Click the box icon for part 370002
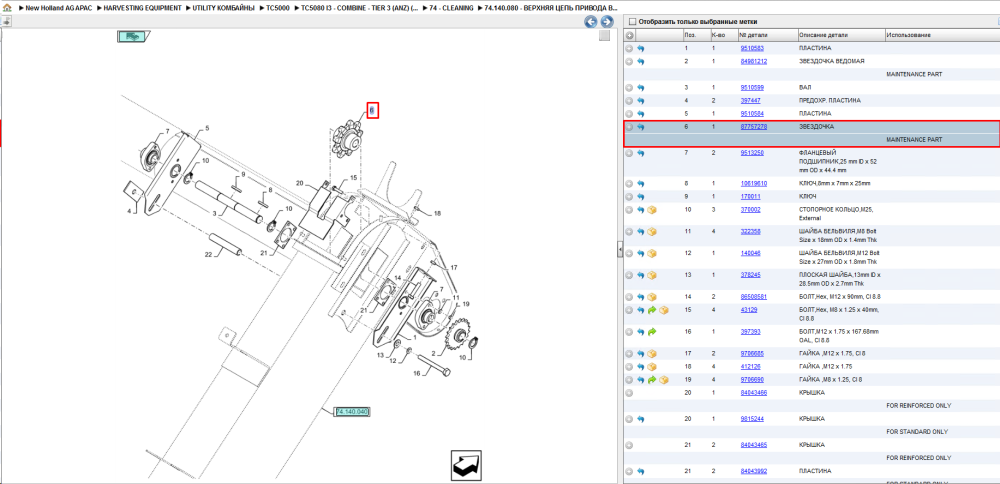 tap(652, 210)
